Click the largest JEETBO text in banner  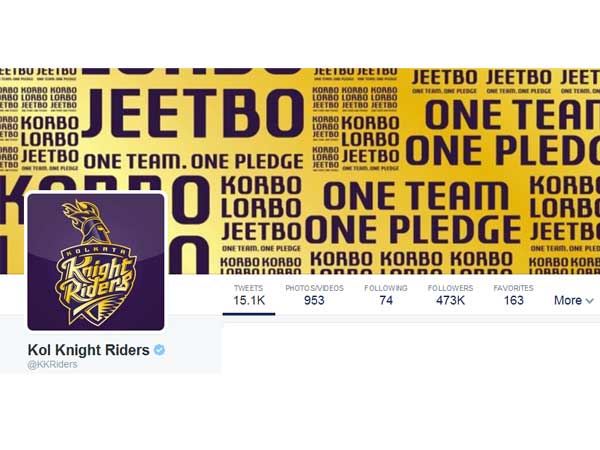[193, 113]
